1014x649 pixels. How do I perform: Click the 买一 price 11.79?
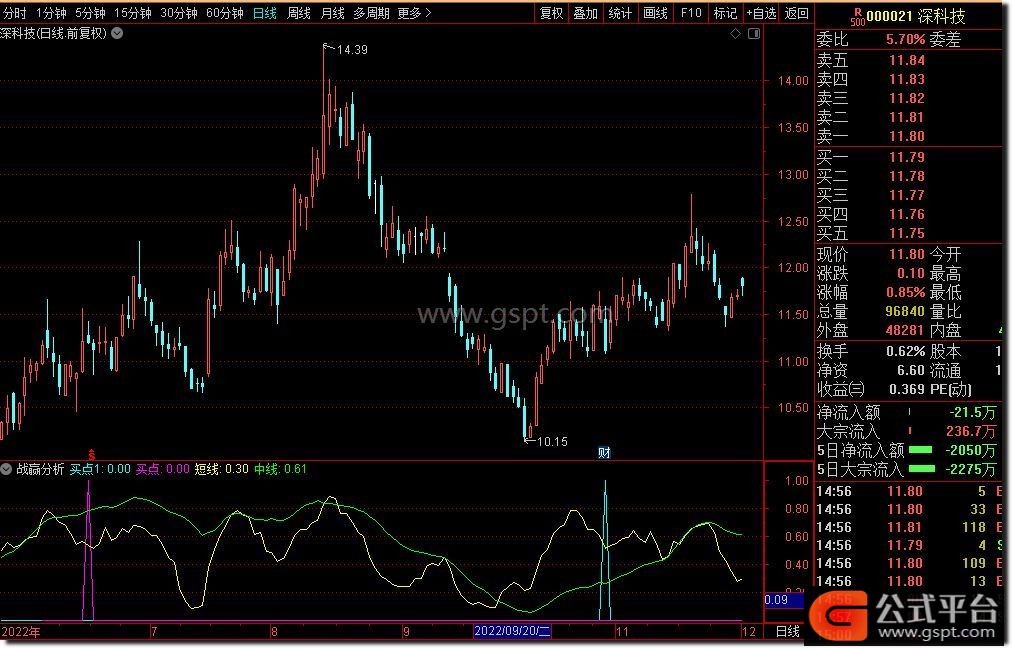tap(907, 157)
